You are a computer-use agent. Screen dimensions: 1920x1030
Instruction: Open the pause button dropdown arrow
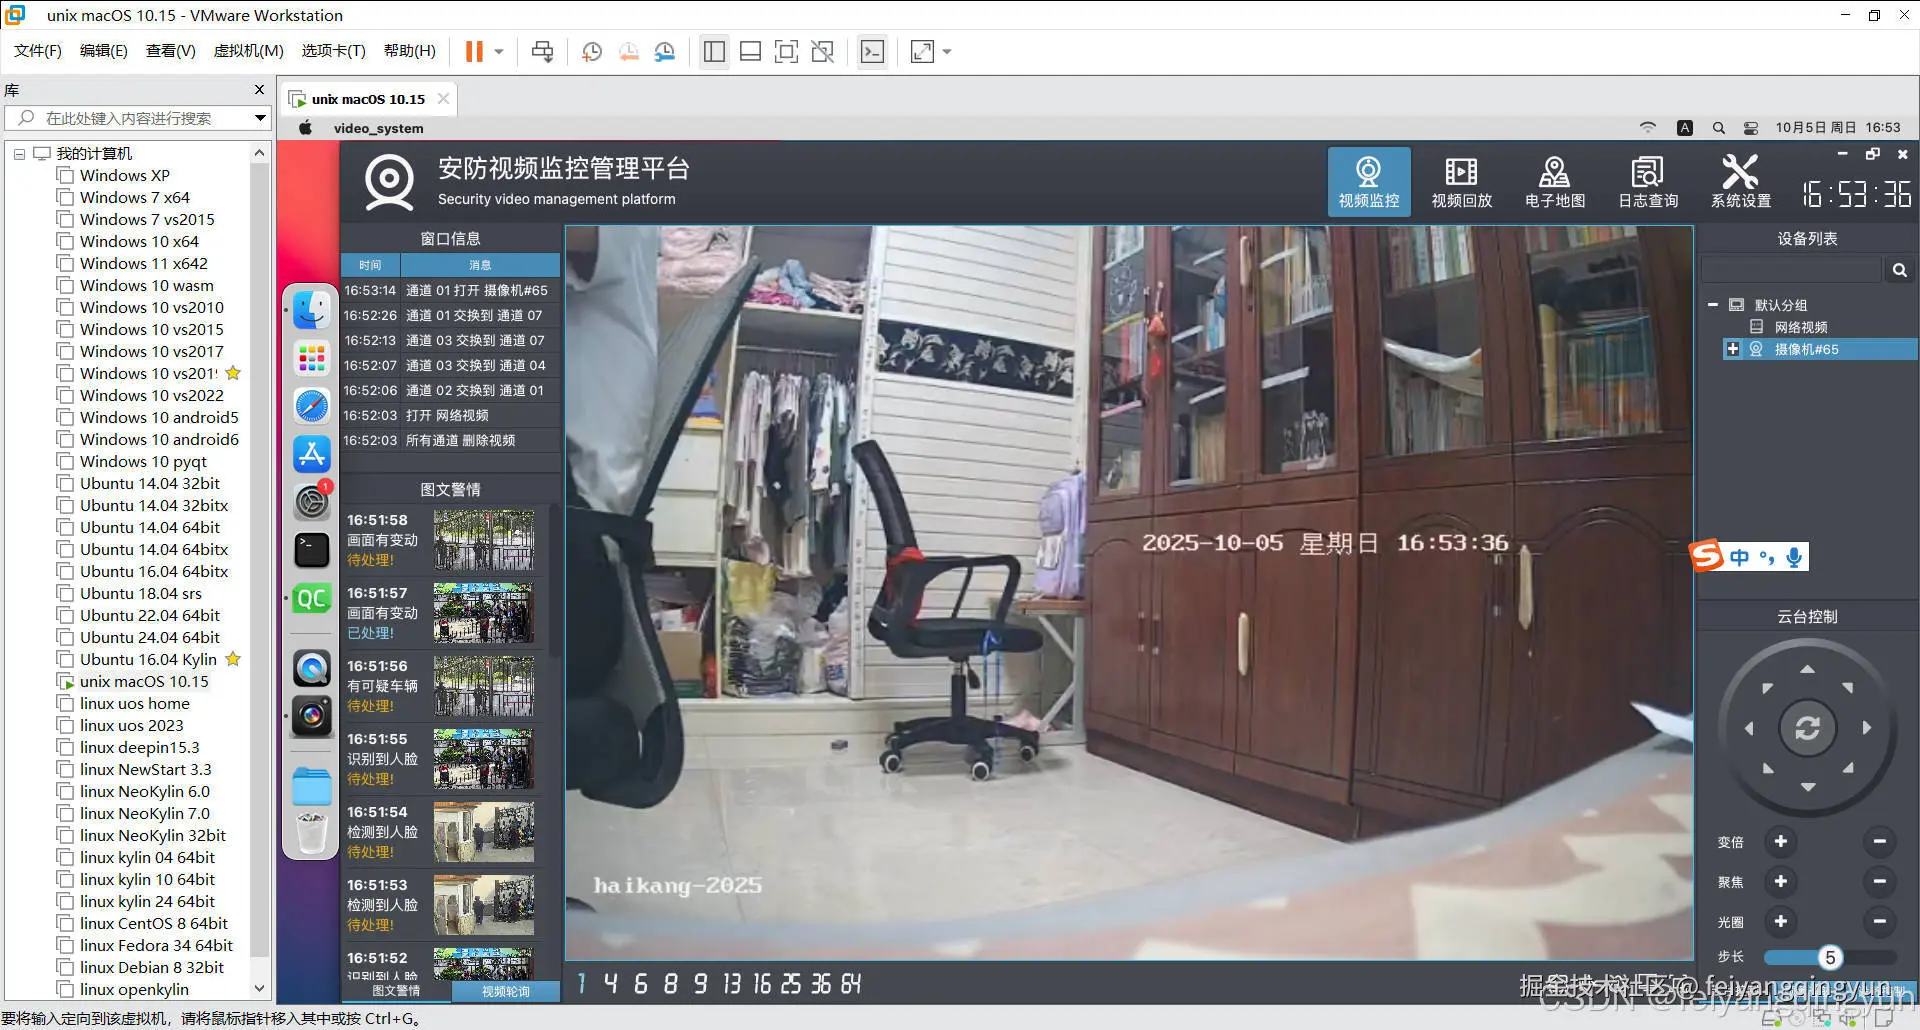pos(498,51)
